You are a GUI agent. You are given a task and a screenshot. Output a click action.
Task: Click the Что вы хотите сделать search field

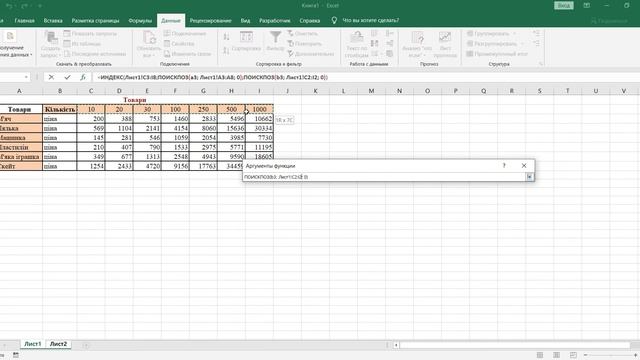click(x=371, y=20)
